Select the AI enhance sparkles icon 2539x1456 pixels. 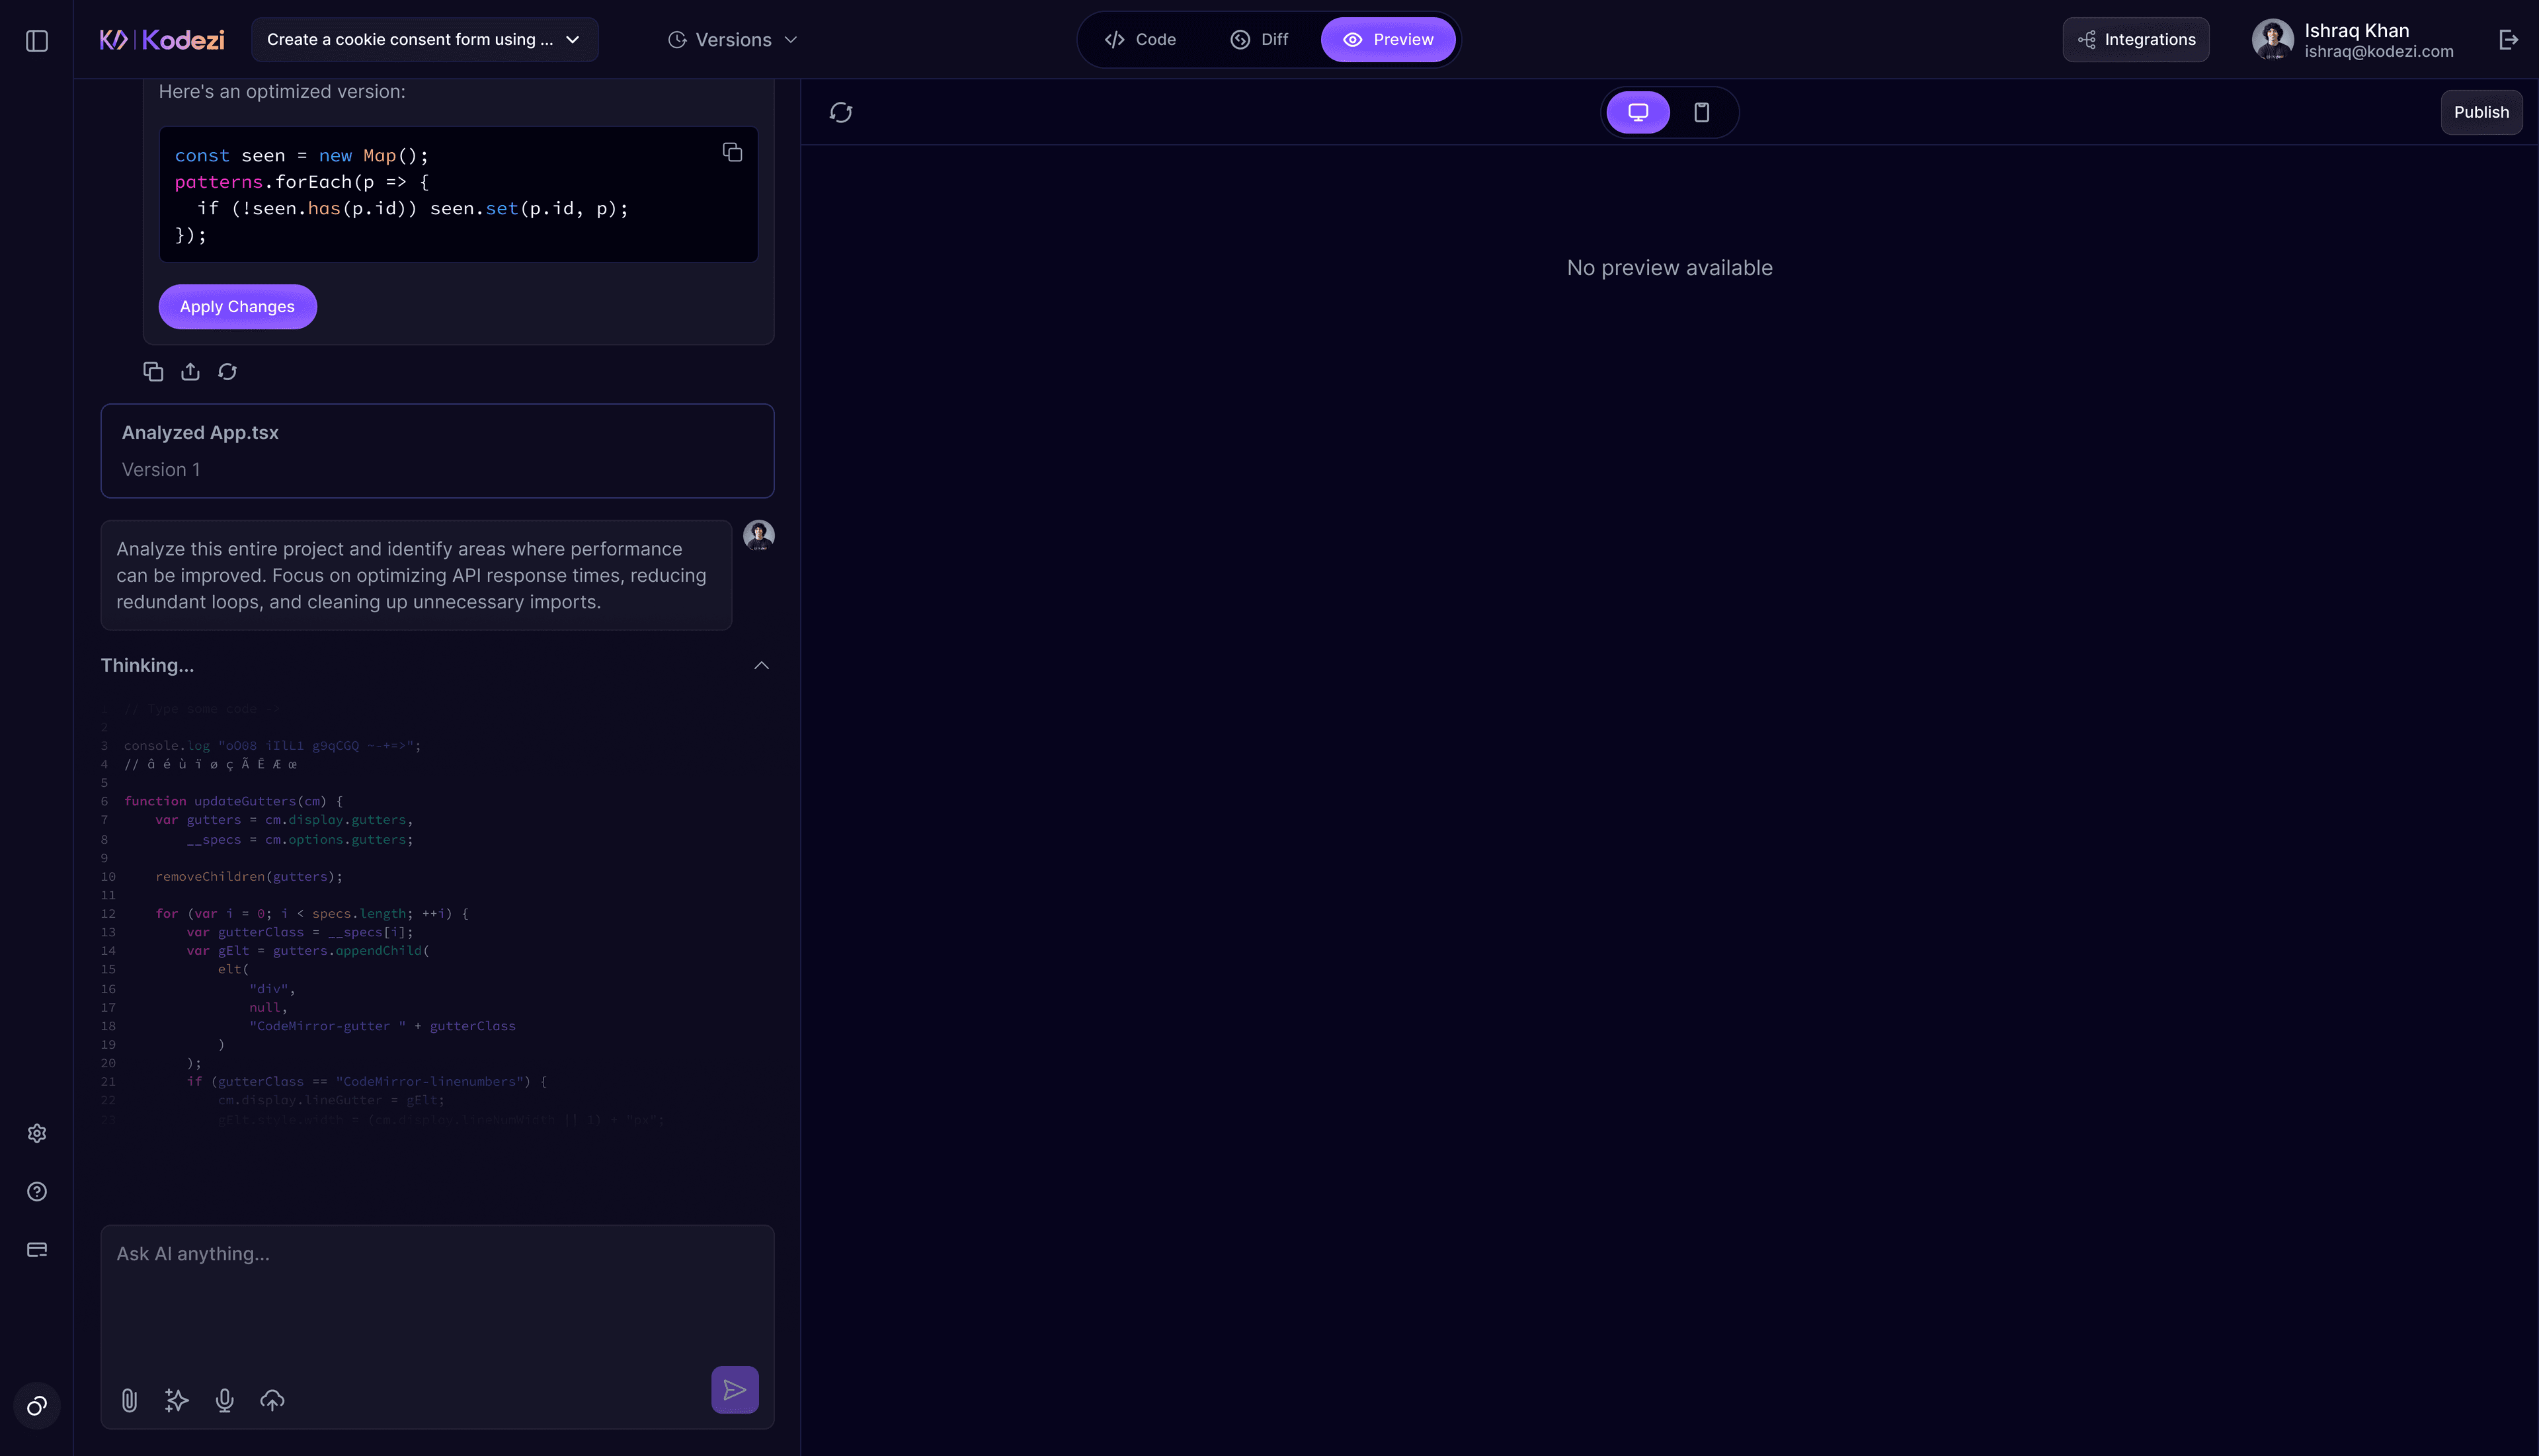pyautogui.click(x=176, y=1400)
